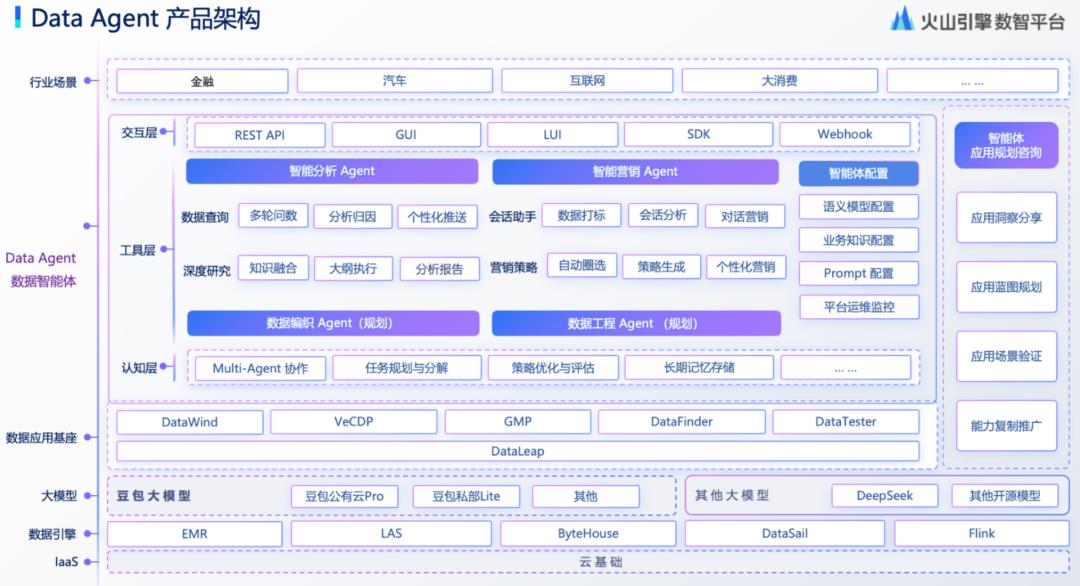Select the 智能体配置 header

[858, 174]
